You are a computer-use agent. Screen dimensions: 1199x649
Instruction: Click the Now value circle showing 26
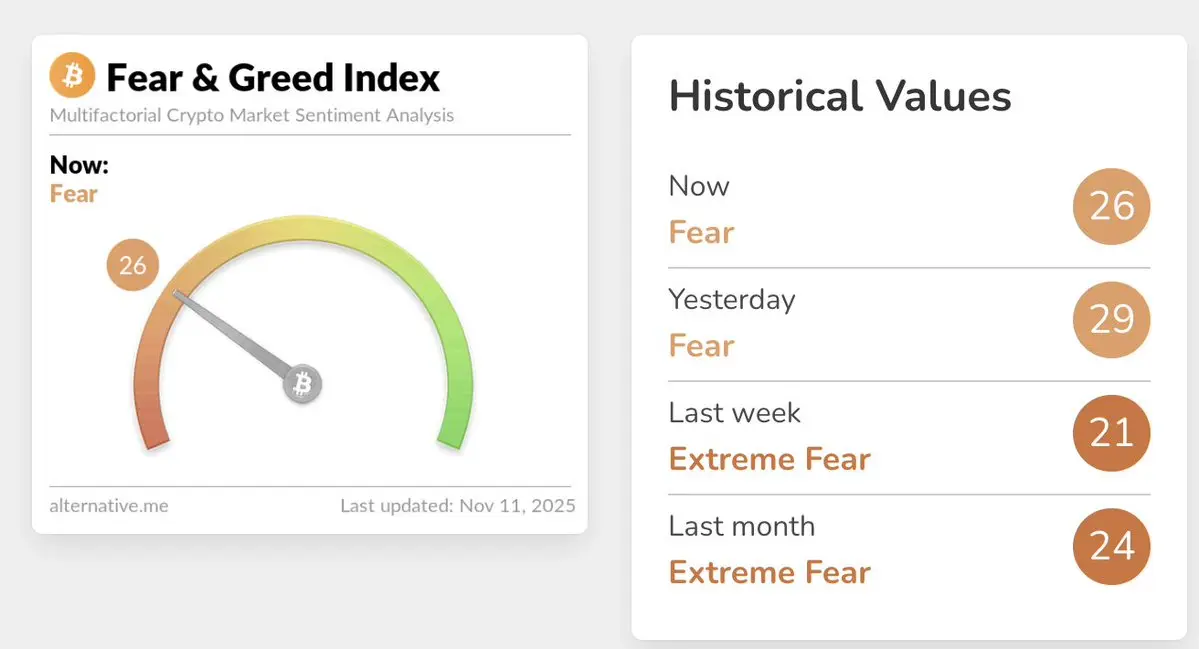click(1111, 206)
